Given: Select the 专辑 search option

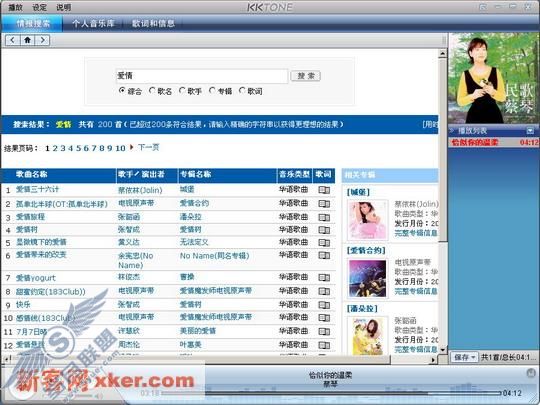Looking at the screenshot, I should (212, 91).
